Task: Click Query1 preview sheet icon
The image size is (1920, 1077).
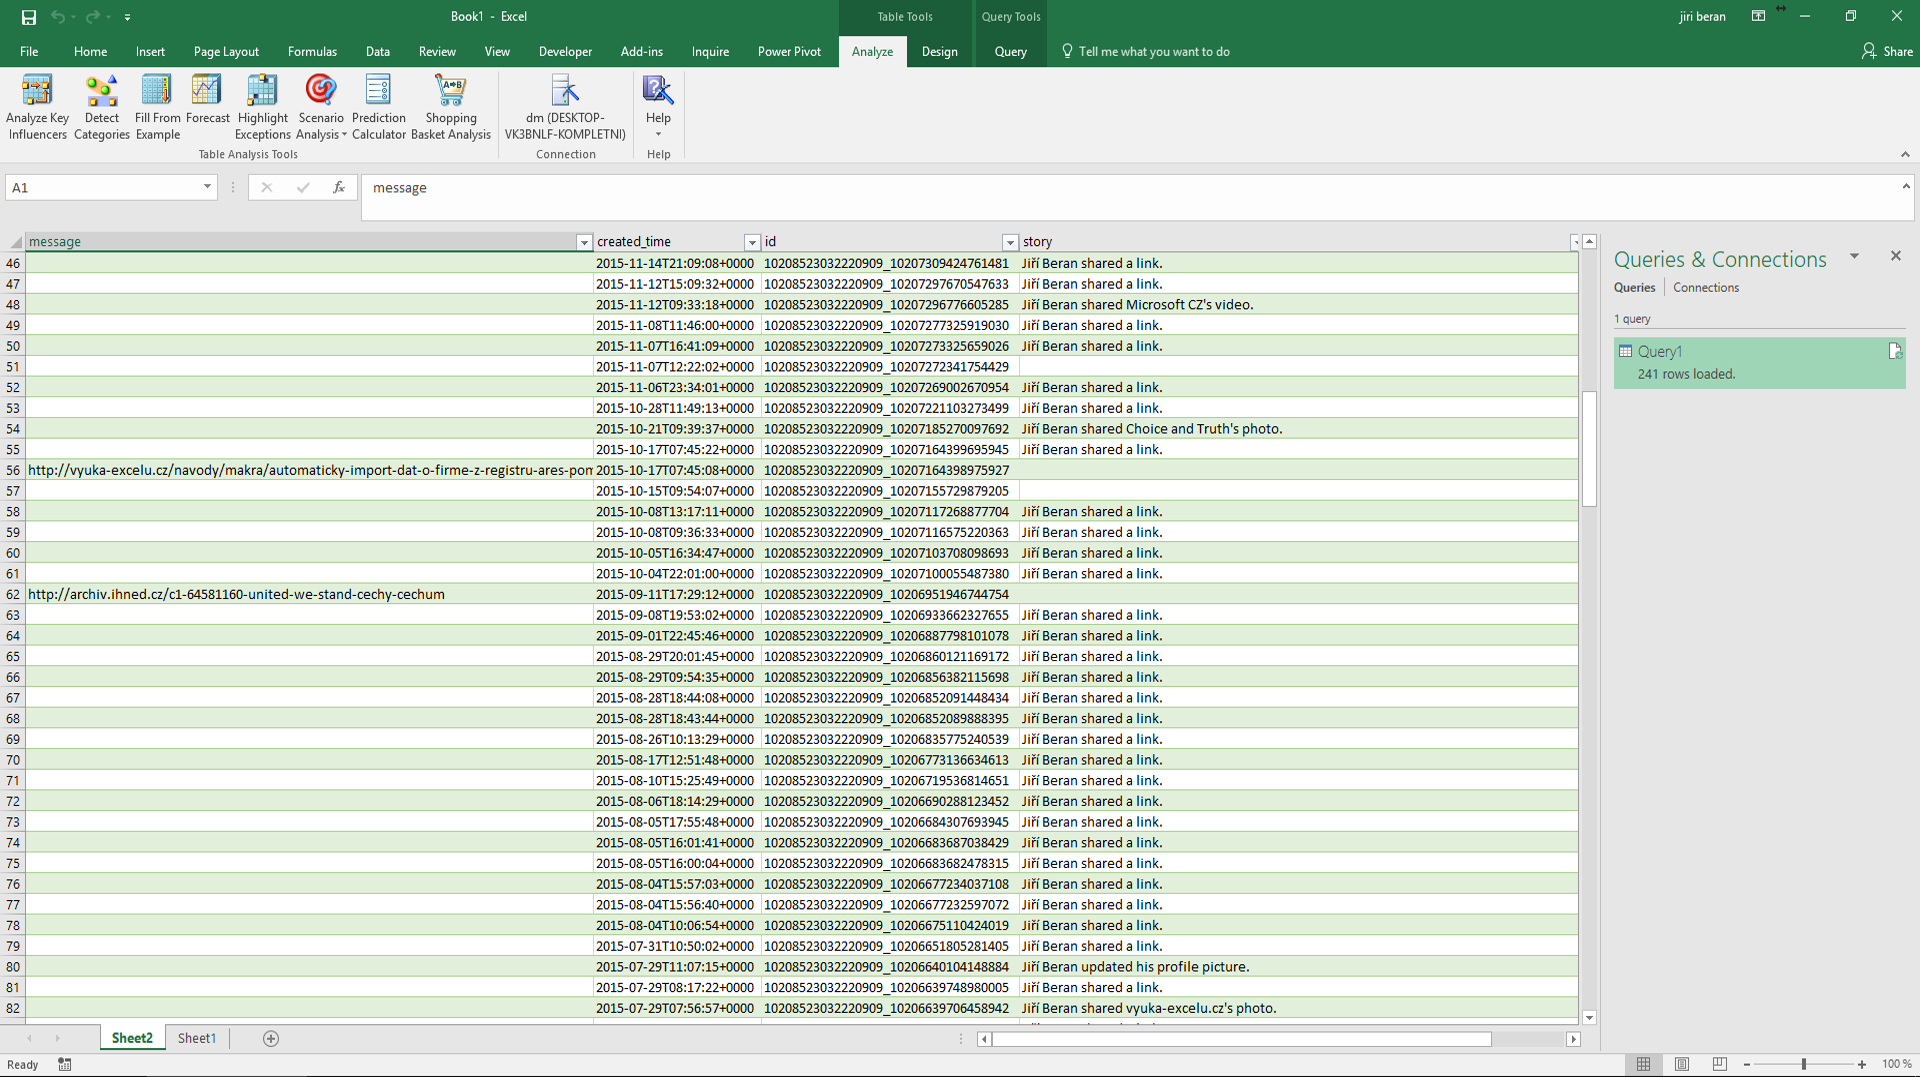Action: tap(1894, 351)
